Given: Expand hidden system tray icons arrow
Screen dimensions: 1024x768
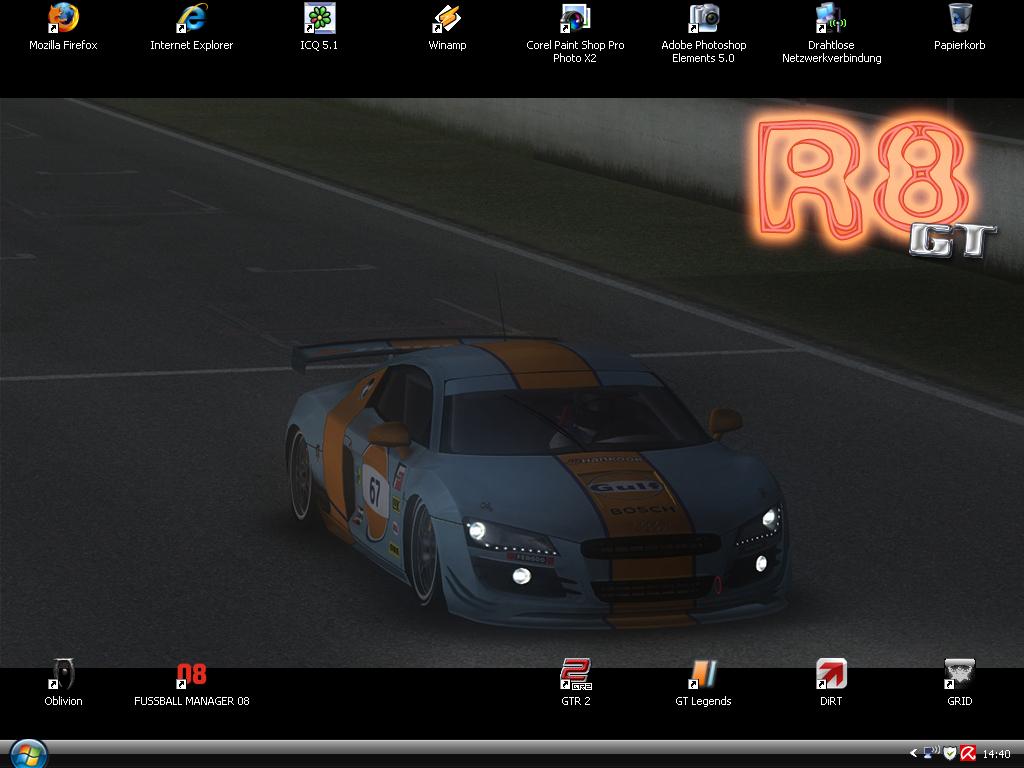Looking at the screenshot, I should pyautogui.click(x=913, y=753).
